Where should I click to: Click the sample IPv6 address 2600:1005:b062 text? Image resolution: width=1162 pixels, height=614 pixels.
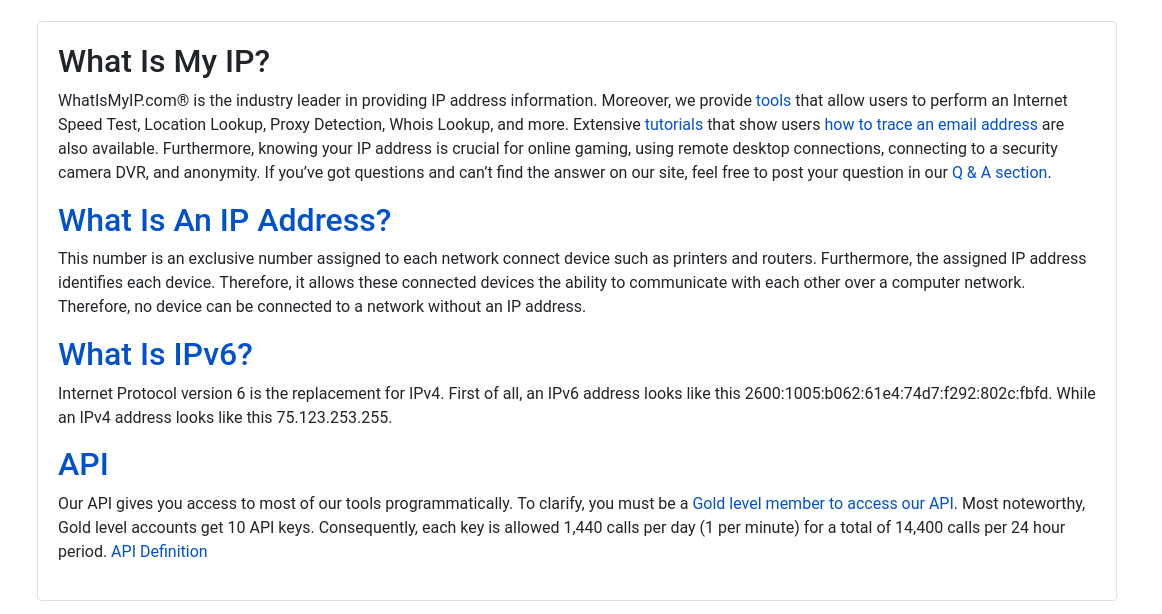897,393
